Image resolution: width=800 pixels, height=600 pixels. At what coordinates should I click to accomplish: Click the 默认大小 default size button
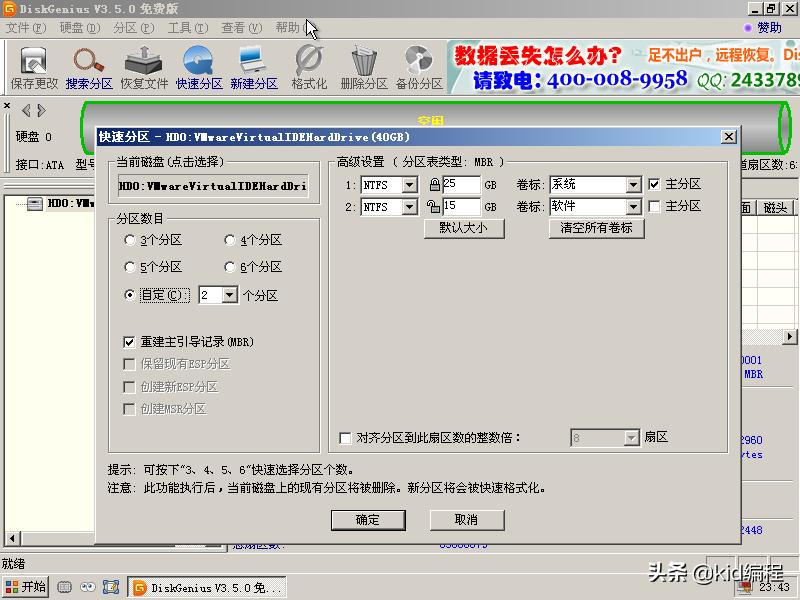click(463, 228)
